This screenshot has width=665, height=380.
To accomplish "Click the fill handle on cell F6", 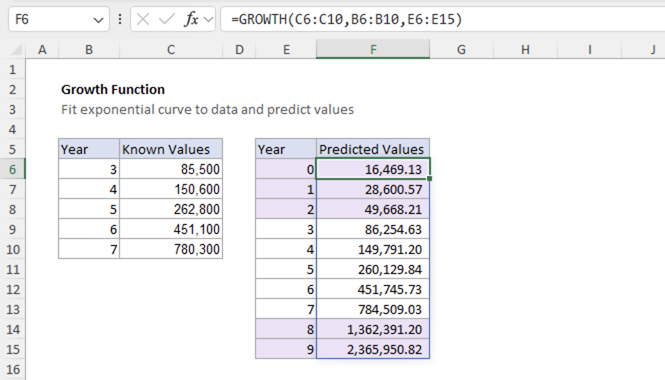I will tap(430, 179).
